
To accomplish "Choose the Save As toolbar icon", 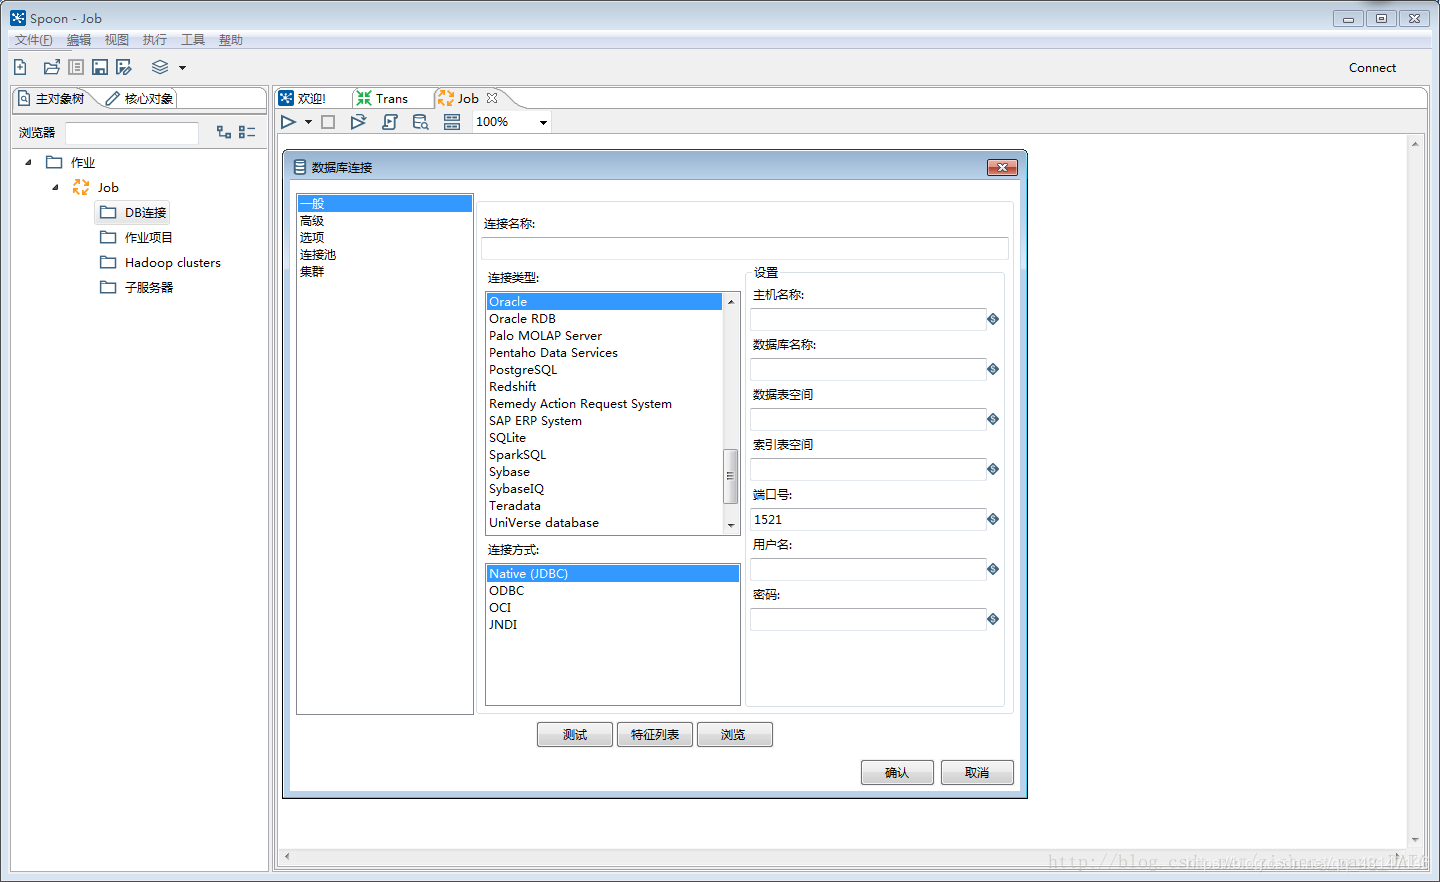I will [x=124, y=67].
